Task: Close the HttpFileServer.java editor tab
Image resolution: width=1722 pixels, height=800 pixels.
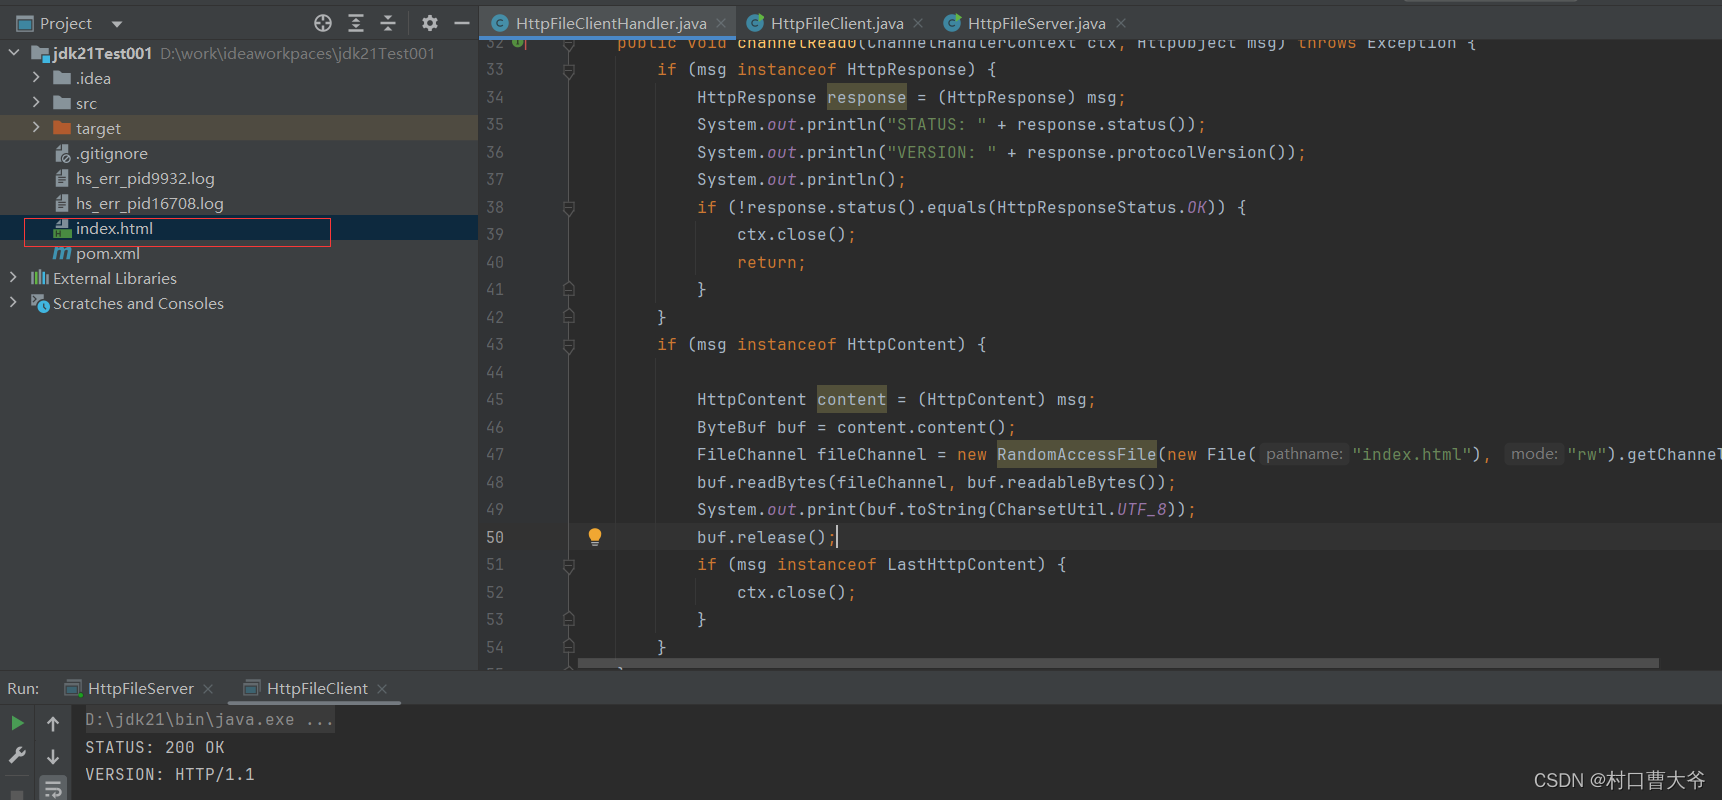Action: pos(1121,23)
